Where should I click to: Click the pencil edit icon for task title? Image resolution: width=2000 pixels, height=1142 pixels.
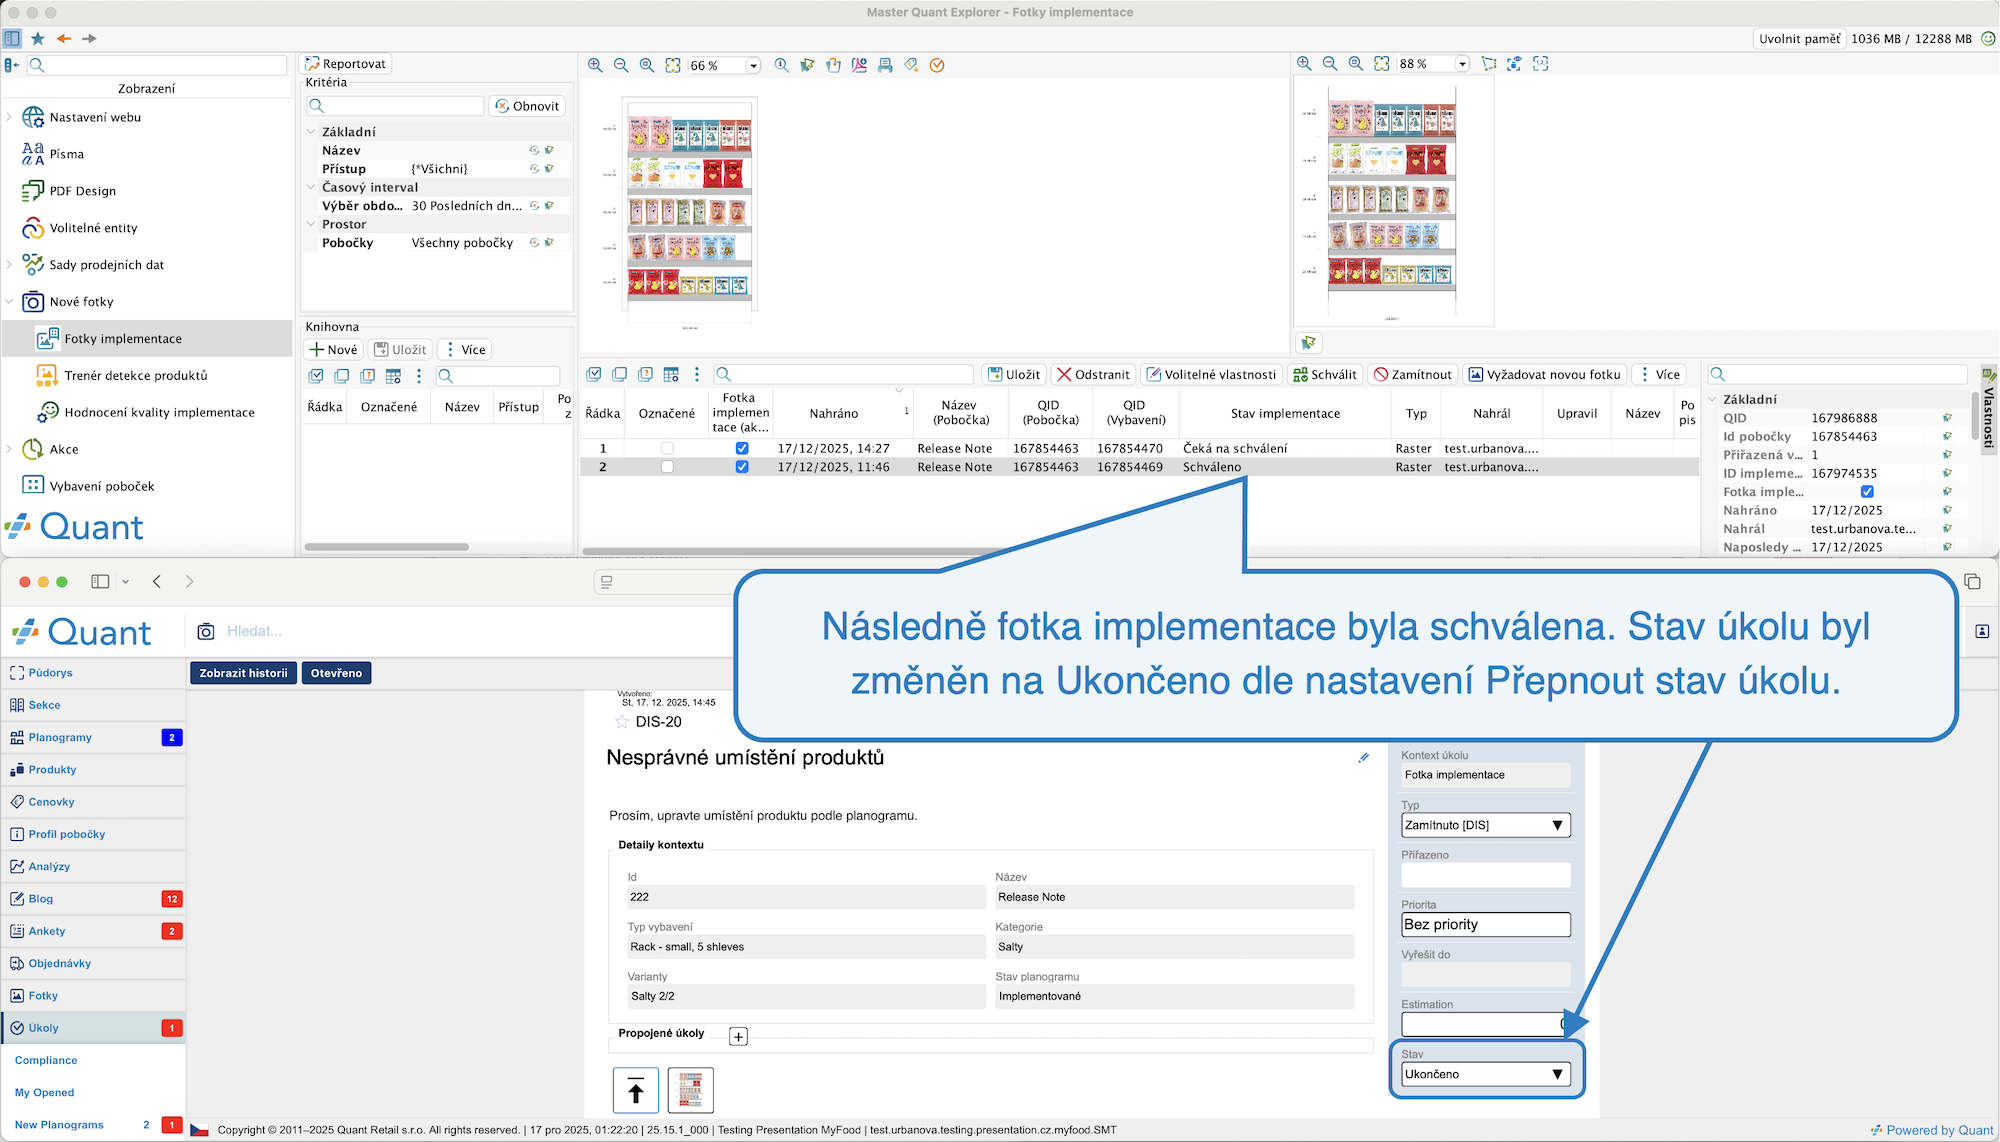[x=1363, y=758]
